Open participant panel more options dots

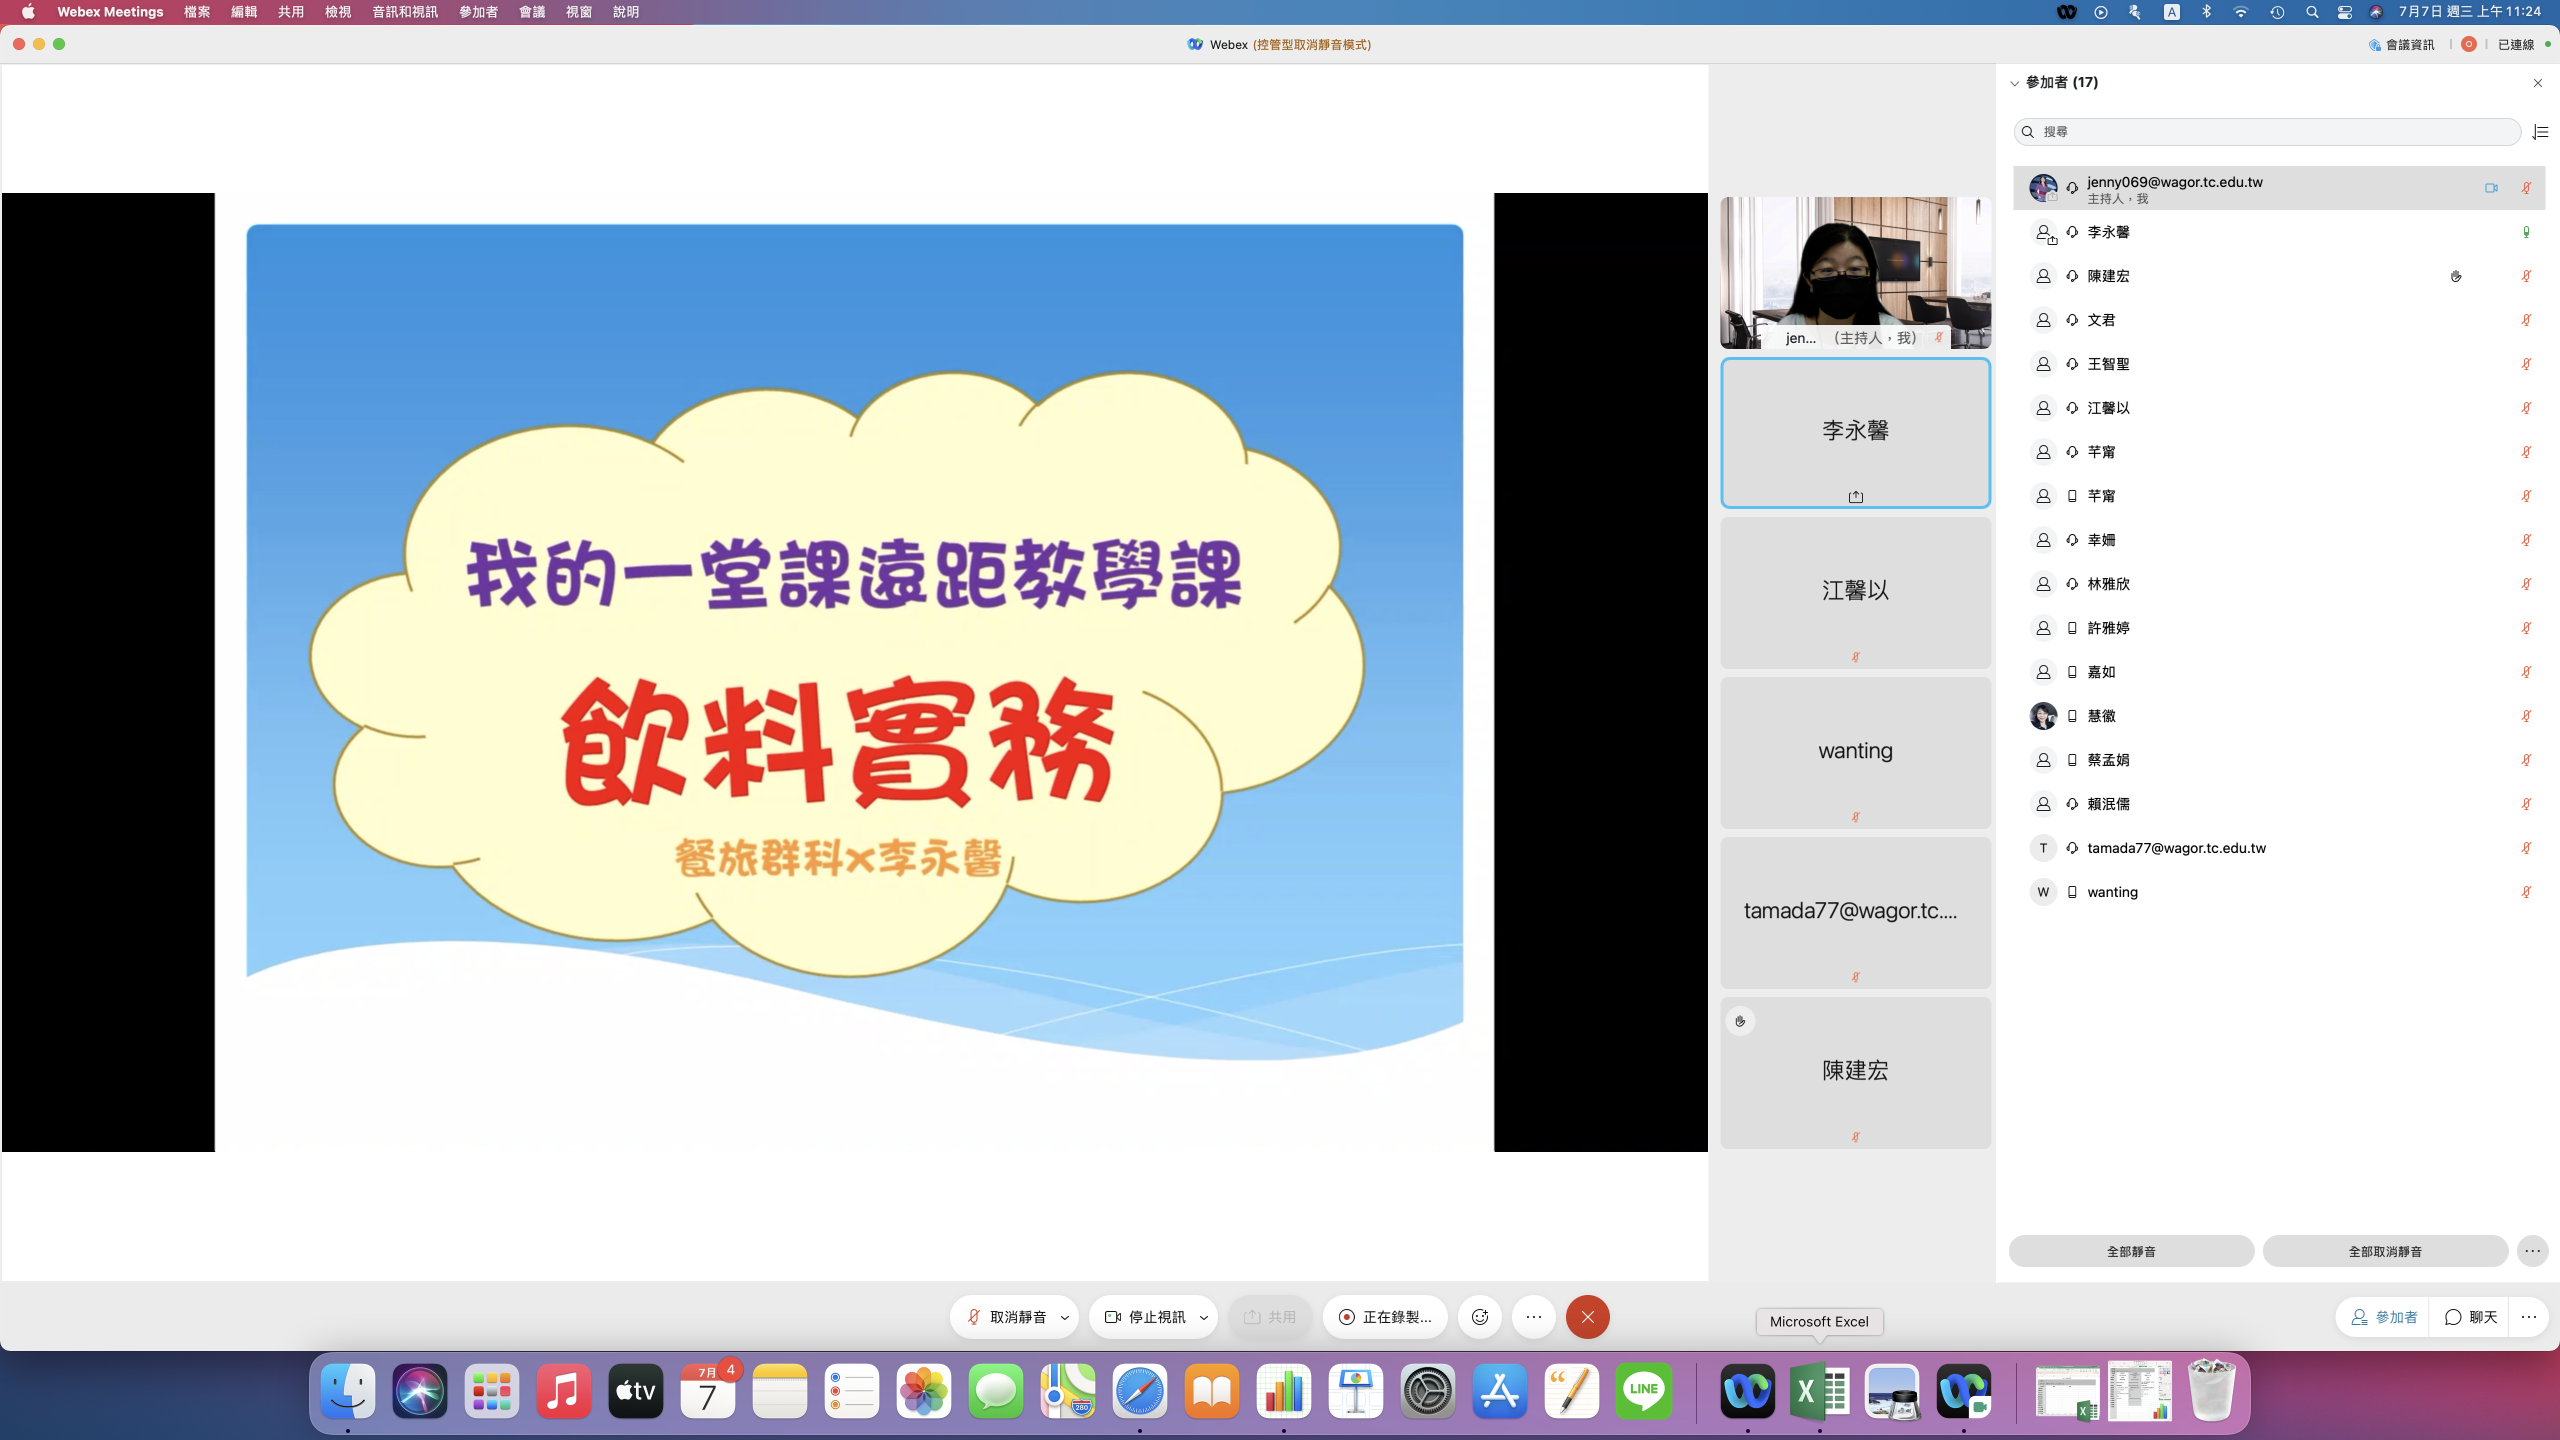(x=2532, y=1251)
